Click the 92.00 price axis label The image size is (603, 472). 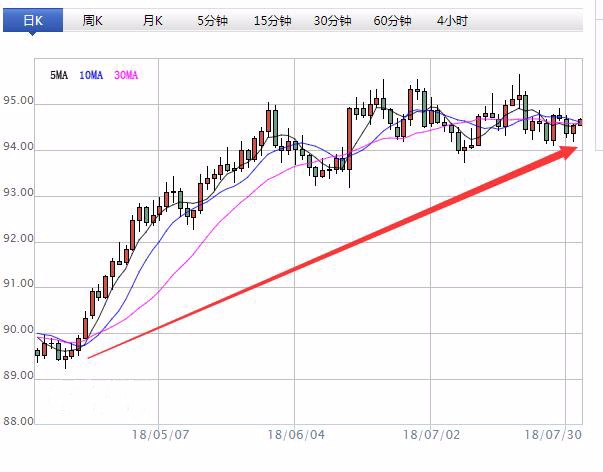click(x=18, y=238)
